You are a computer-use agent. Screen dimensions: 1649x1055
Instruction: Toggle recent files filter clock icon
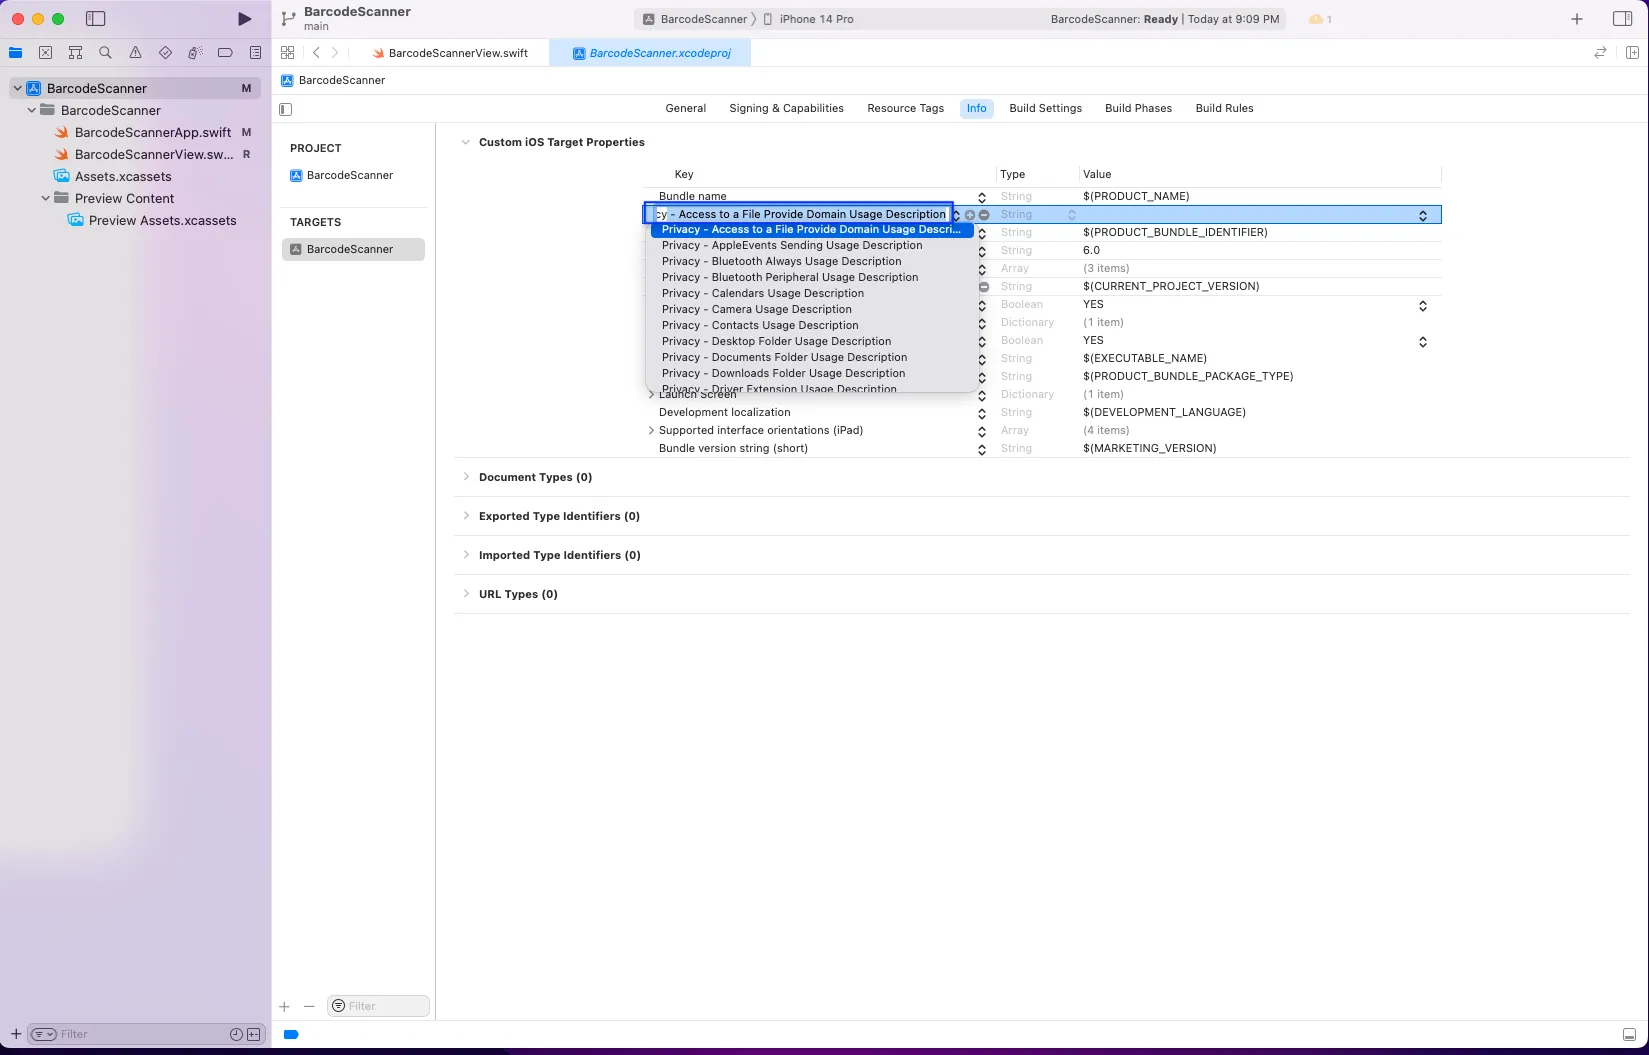(236, 1034)
